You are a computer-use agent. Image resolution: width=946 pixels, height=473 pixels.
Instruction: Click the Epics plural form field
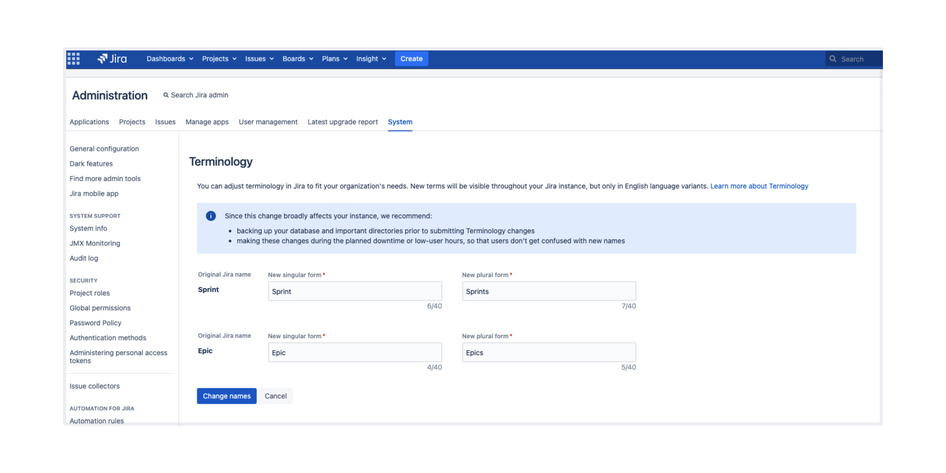tap(549, 352)
